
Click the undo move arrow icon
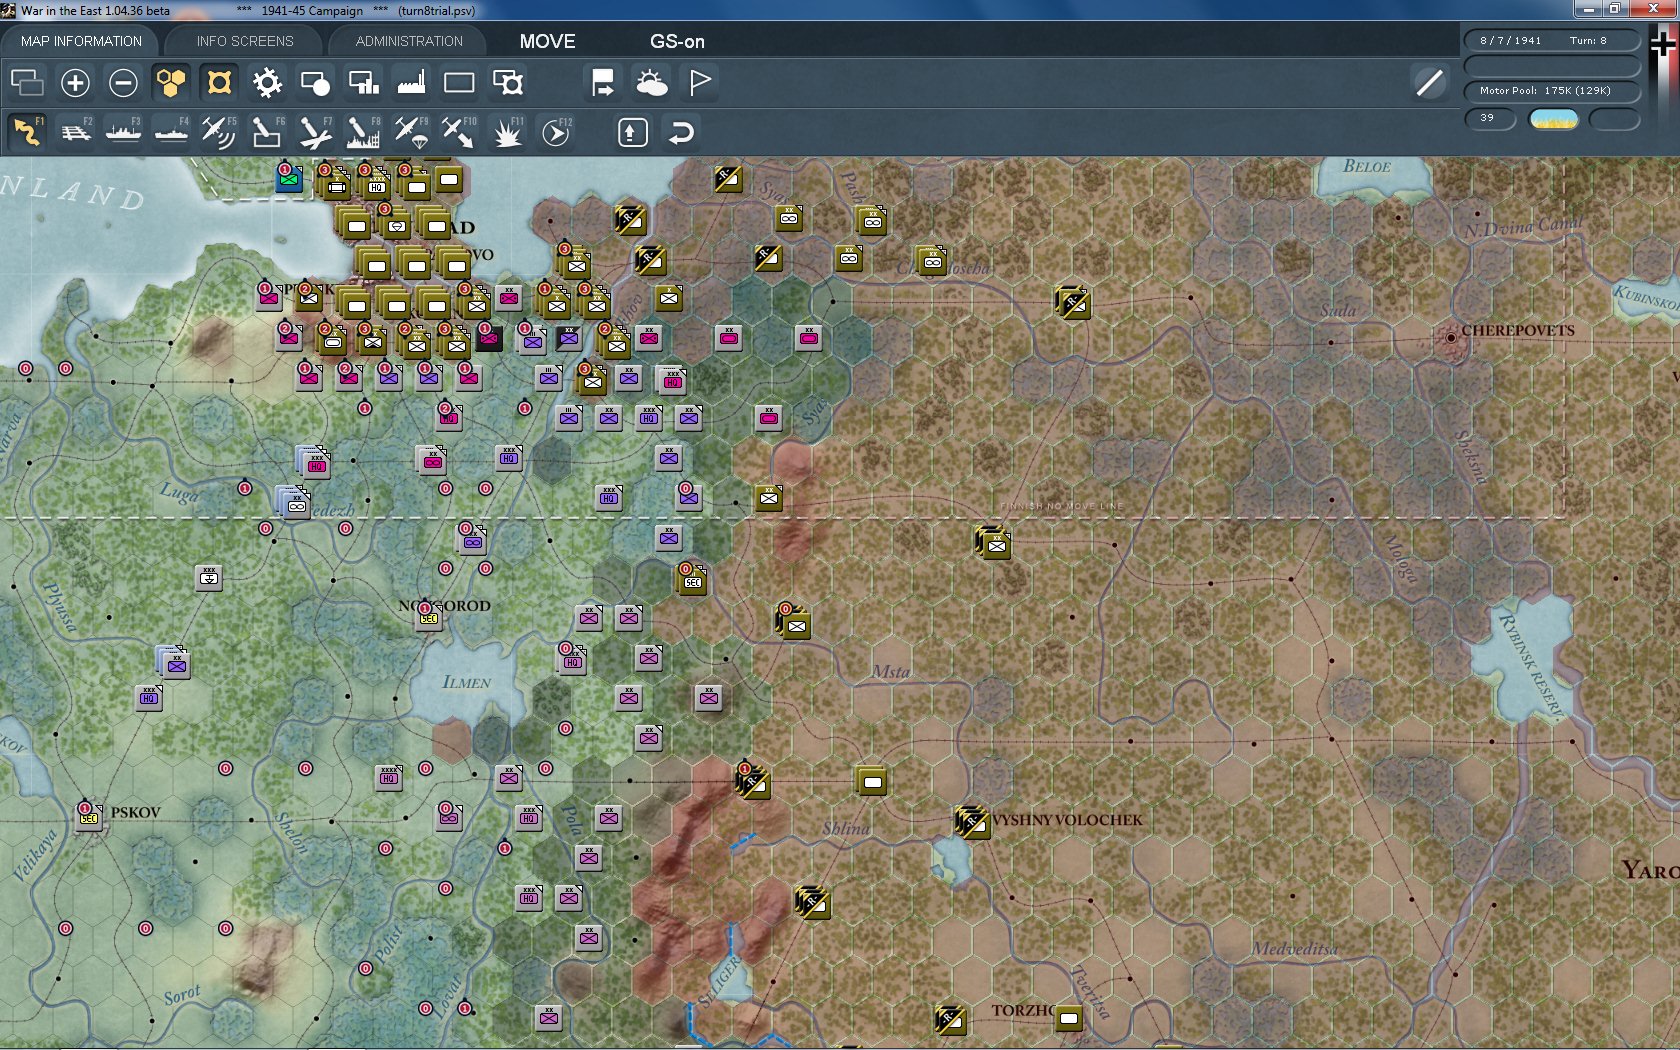681,132
